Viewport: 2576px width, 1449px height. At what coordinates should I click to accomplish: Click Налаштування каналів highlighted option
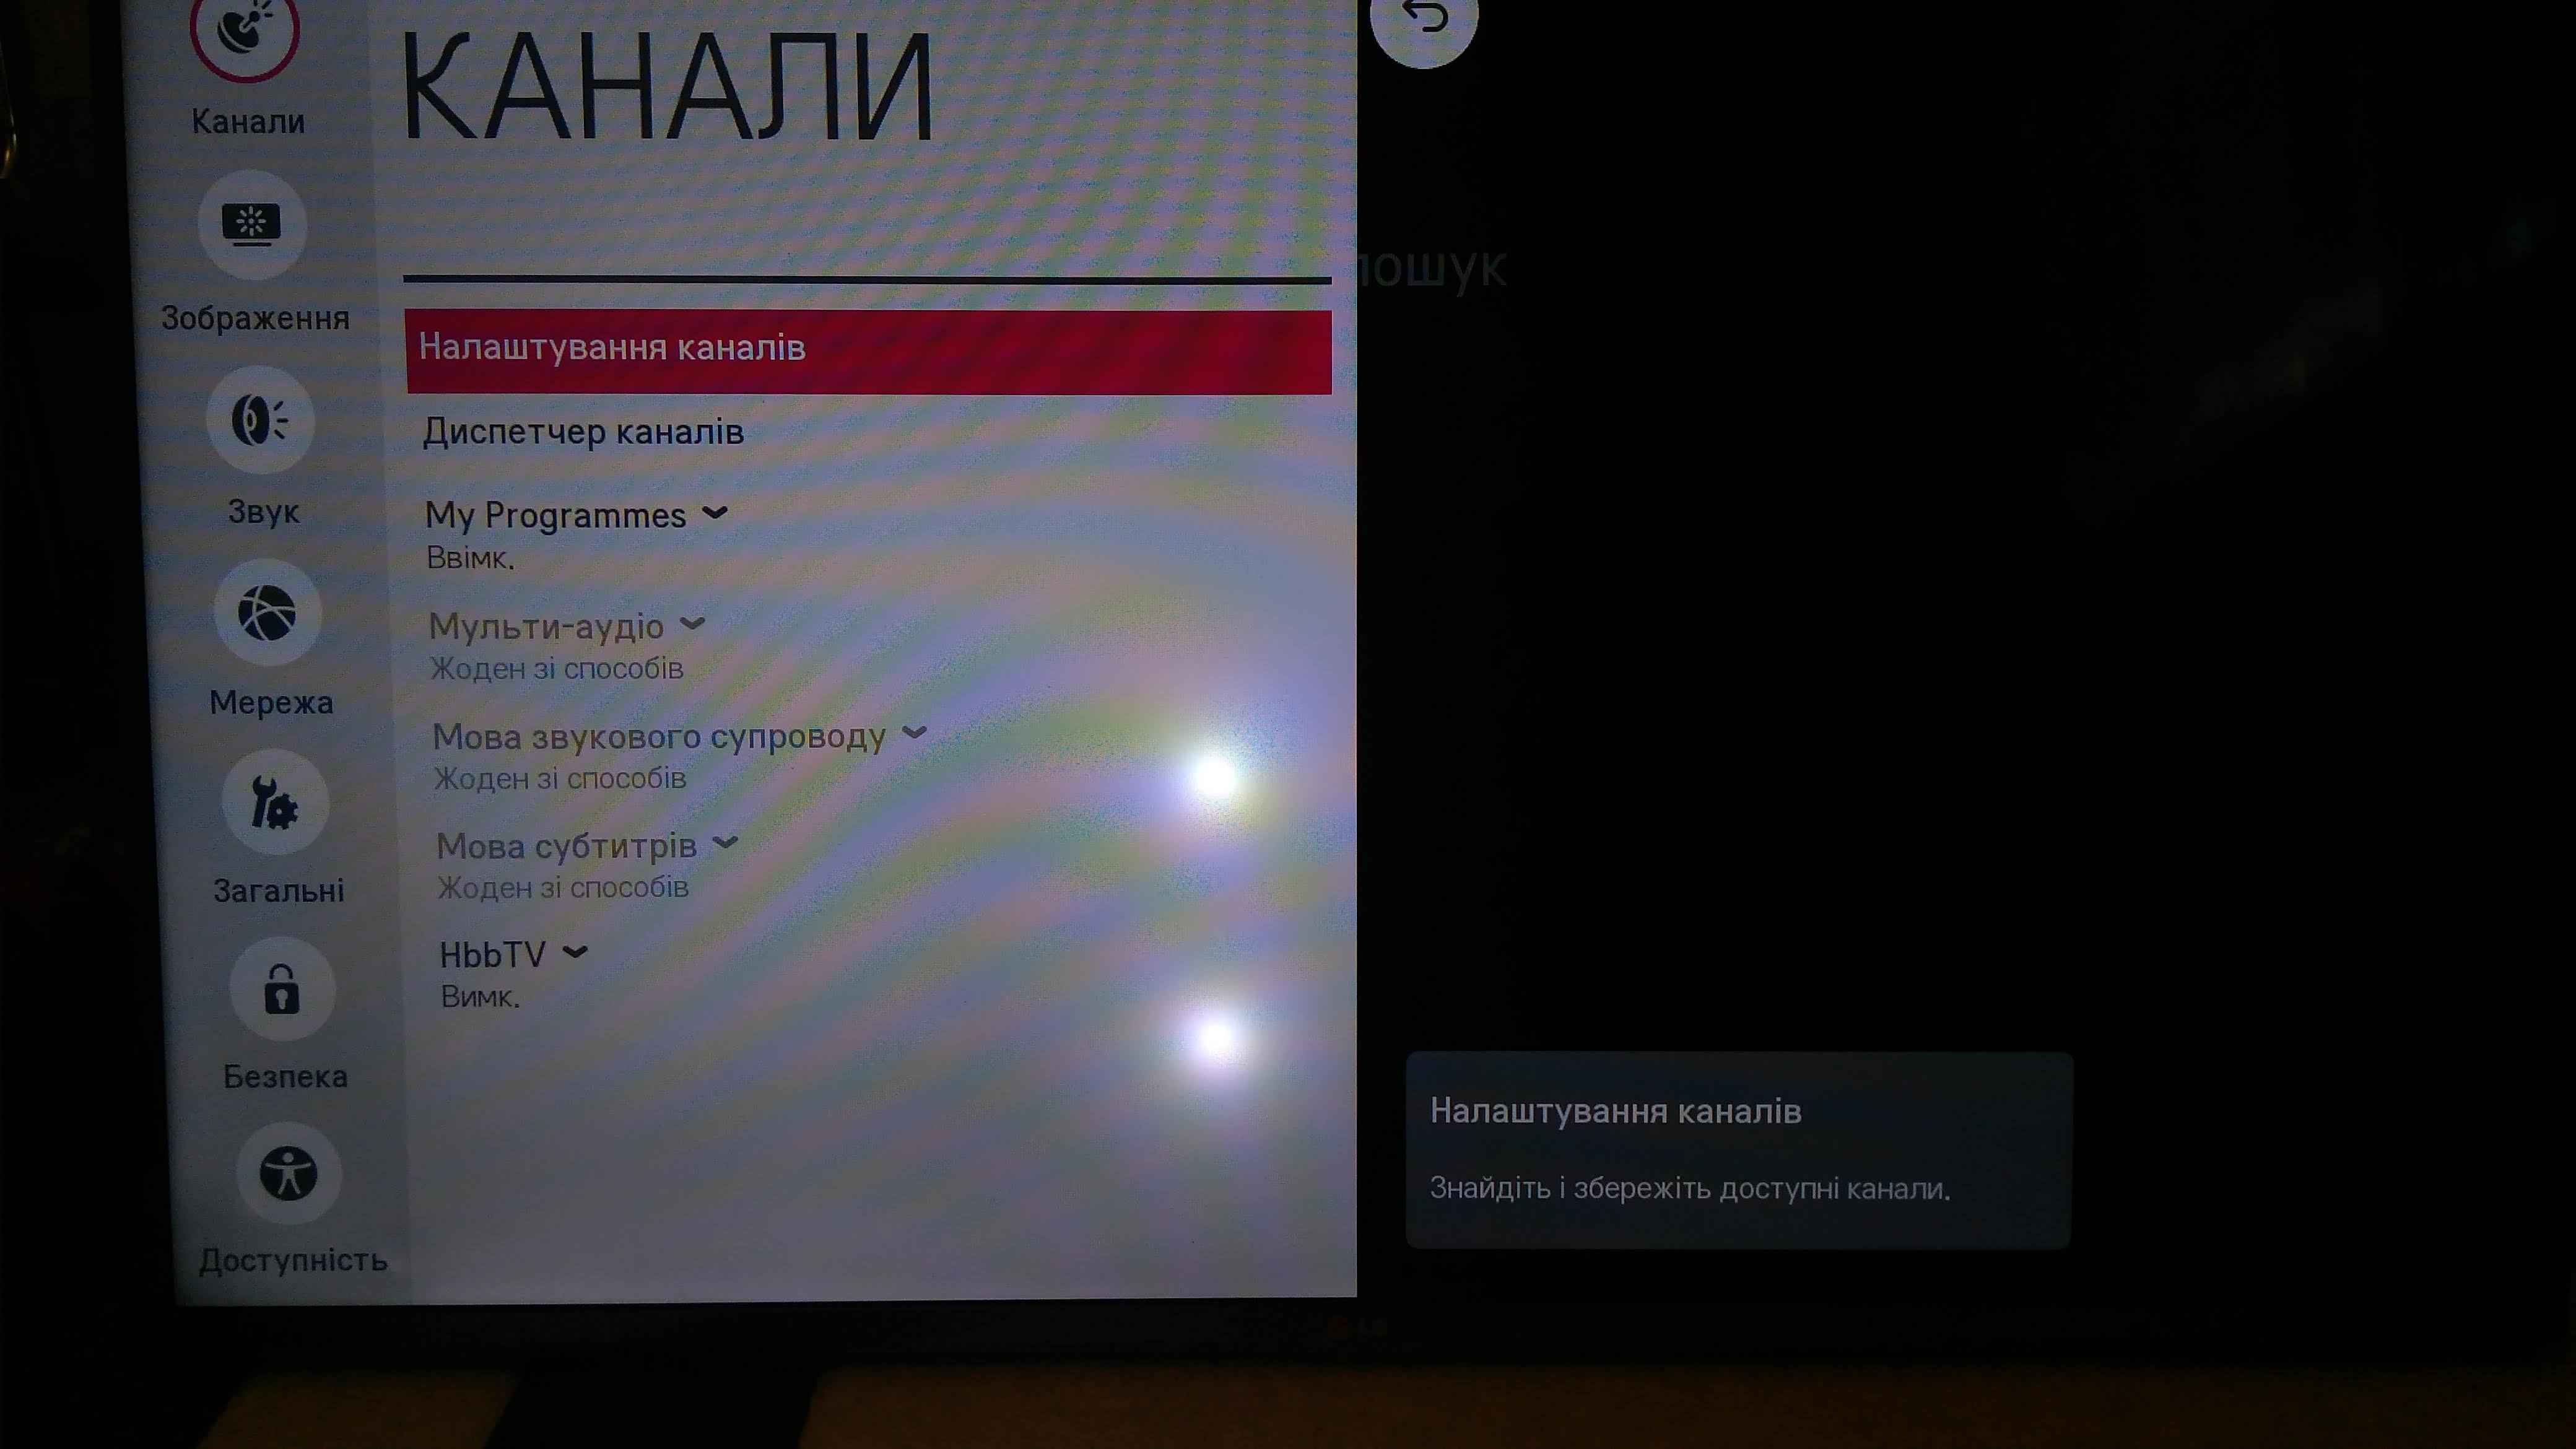click(867, 349)
